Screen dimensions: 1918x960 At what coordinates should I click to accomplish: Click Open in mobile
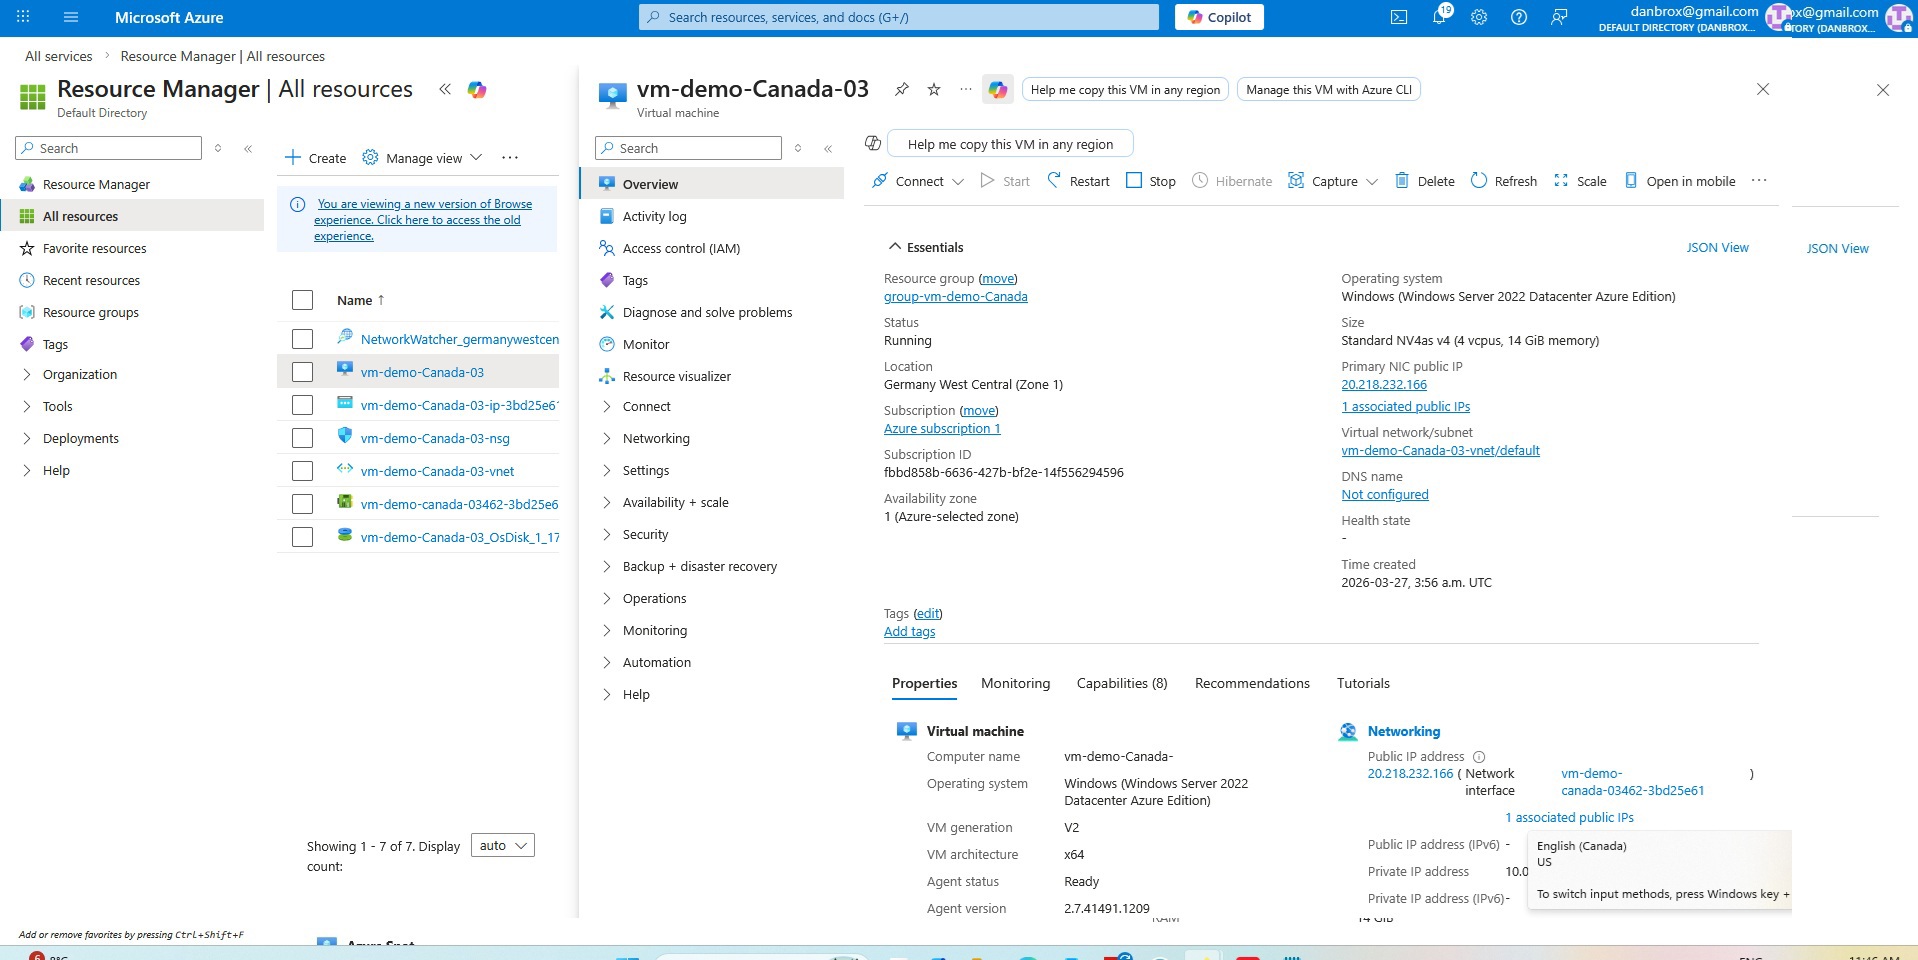(1679, 181)
